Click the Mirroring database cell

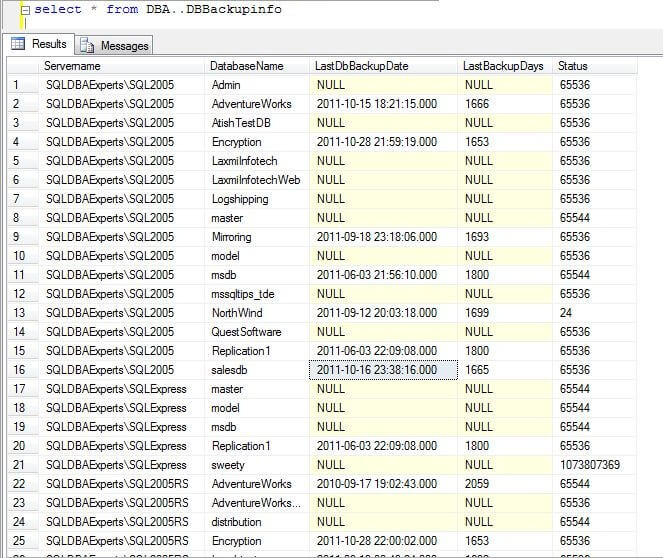(257, 237)
